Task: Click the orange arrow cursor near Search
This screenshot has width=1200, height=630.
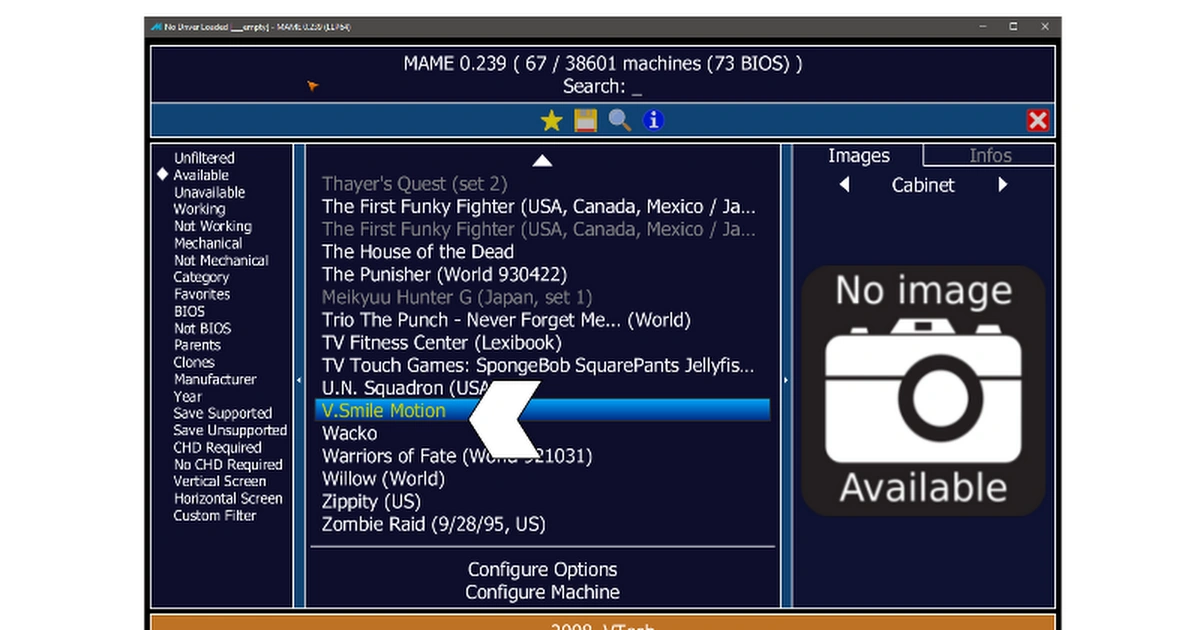Action: (x=311, y=86)
